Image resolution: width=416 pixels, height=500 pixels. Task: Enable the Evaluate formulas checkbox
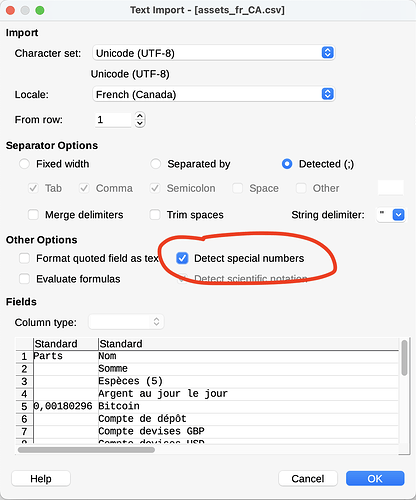coord(24,279)
